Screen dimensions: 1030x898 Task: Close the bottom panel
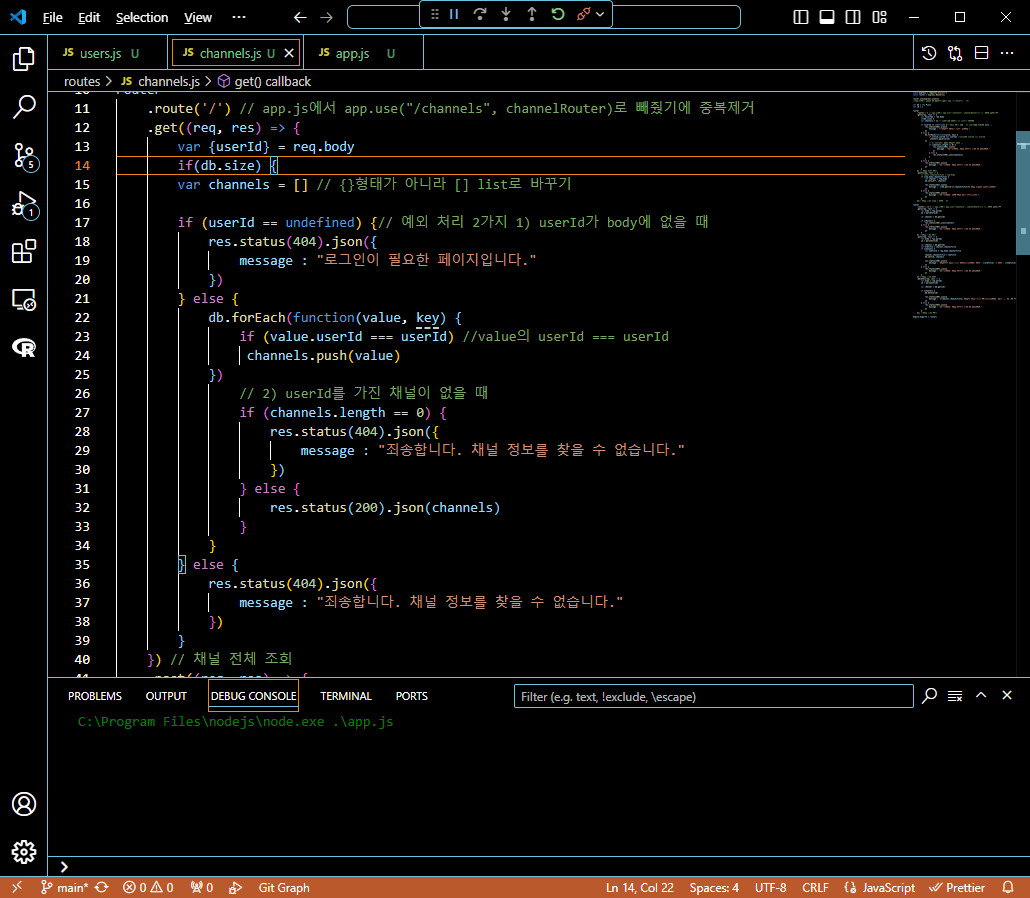(1006, 695)
